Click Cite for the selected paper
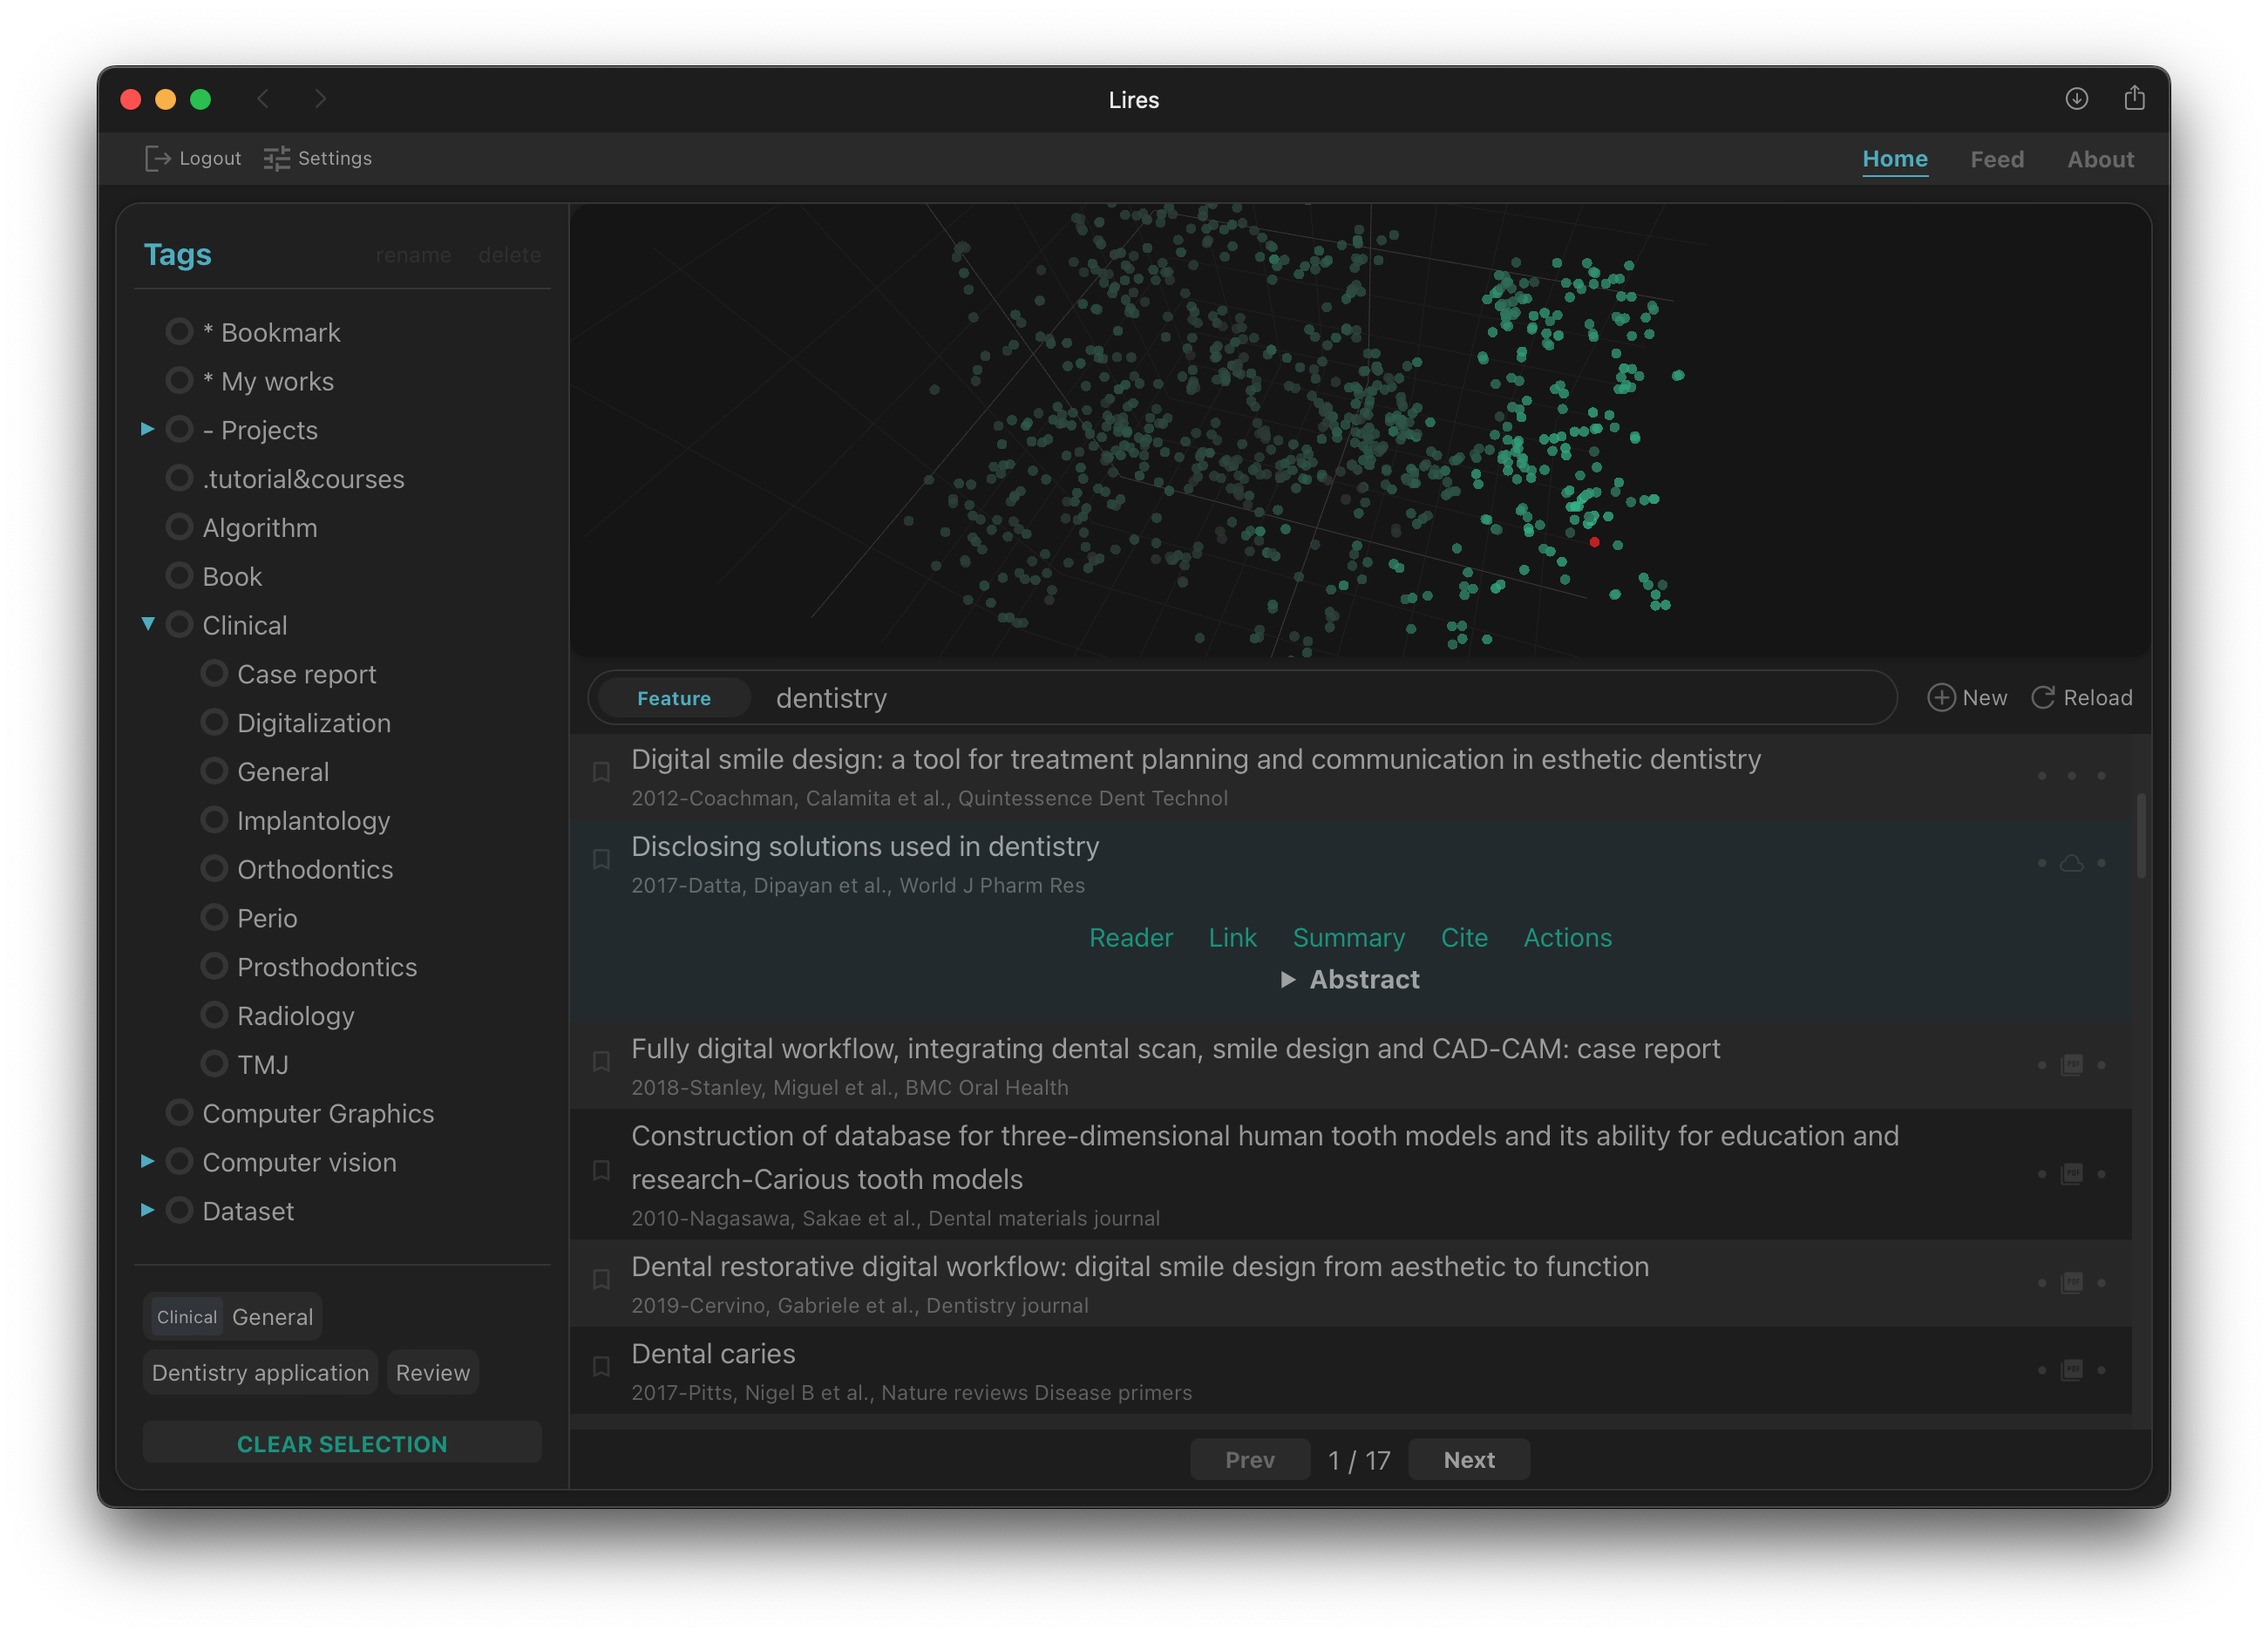2268x1637 pixels. pyautogui.click(x=1463, y=938)
